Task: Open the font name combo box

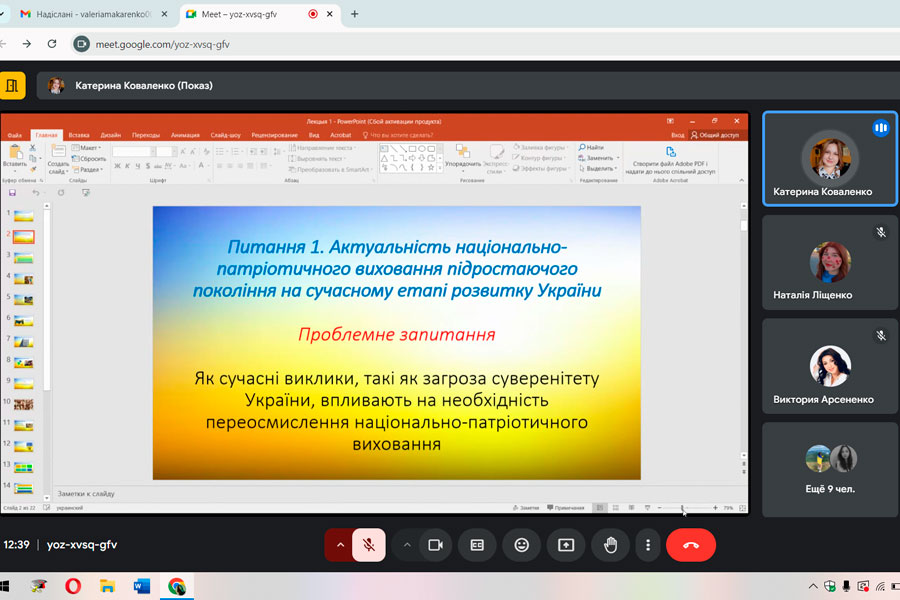Action: pyautogui.click(x=133, y=152)
